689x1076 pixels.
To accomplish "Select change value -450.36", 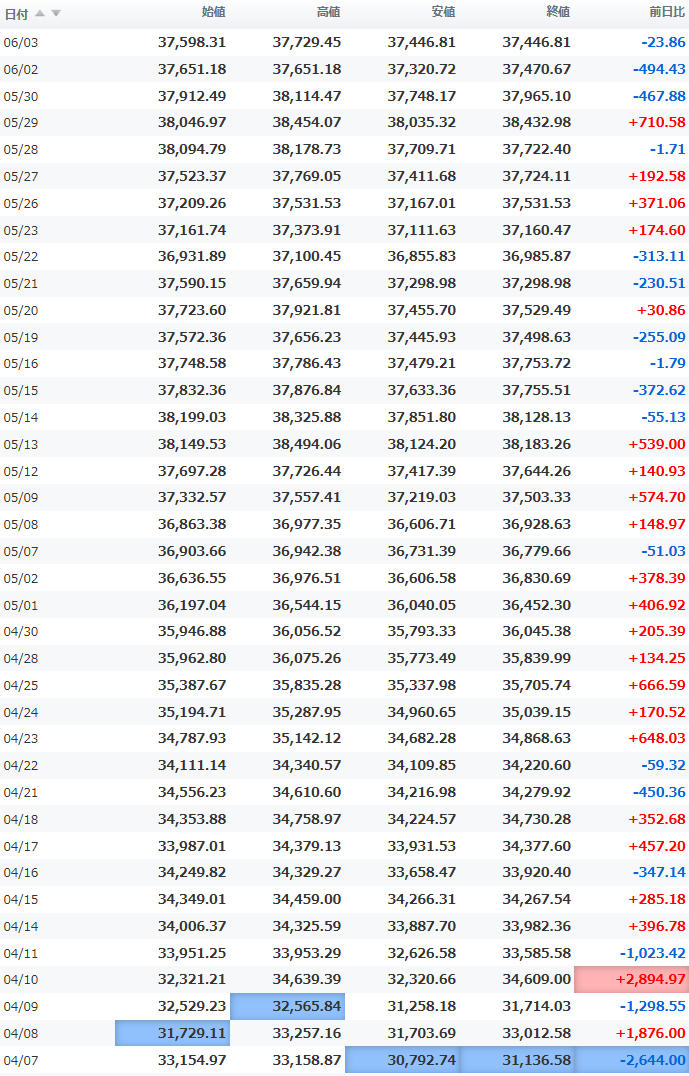I will click(x=659, y=792).
